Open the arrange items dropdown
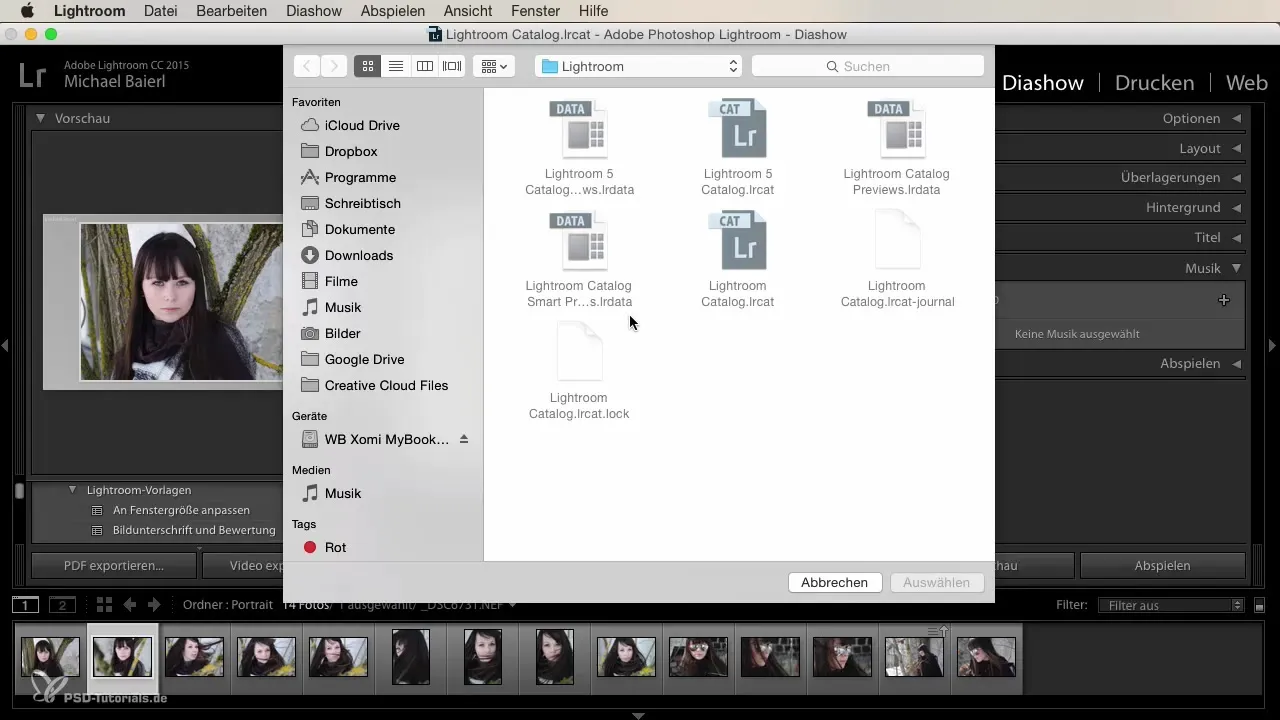The width and height of the screenshot is (1280, 720). 494,66
